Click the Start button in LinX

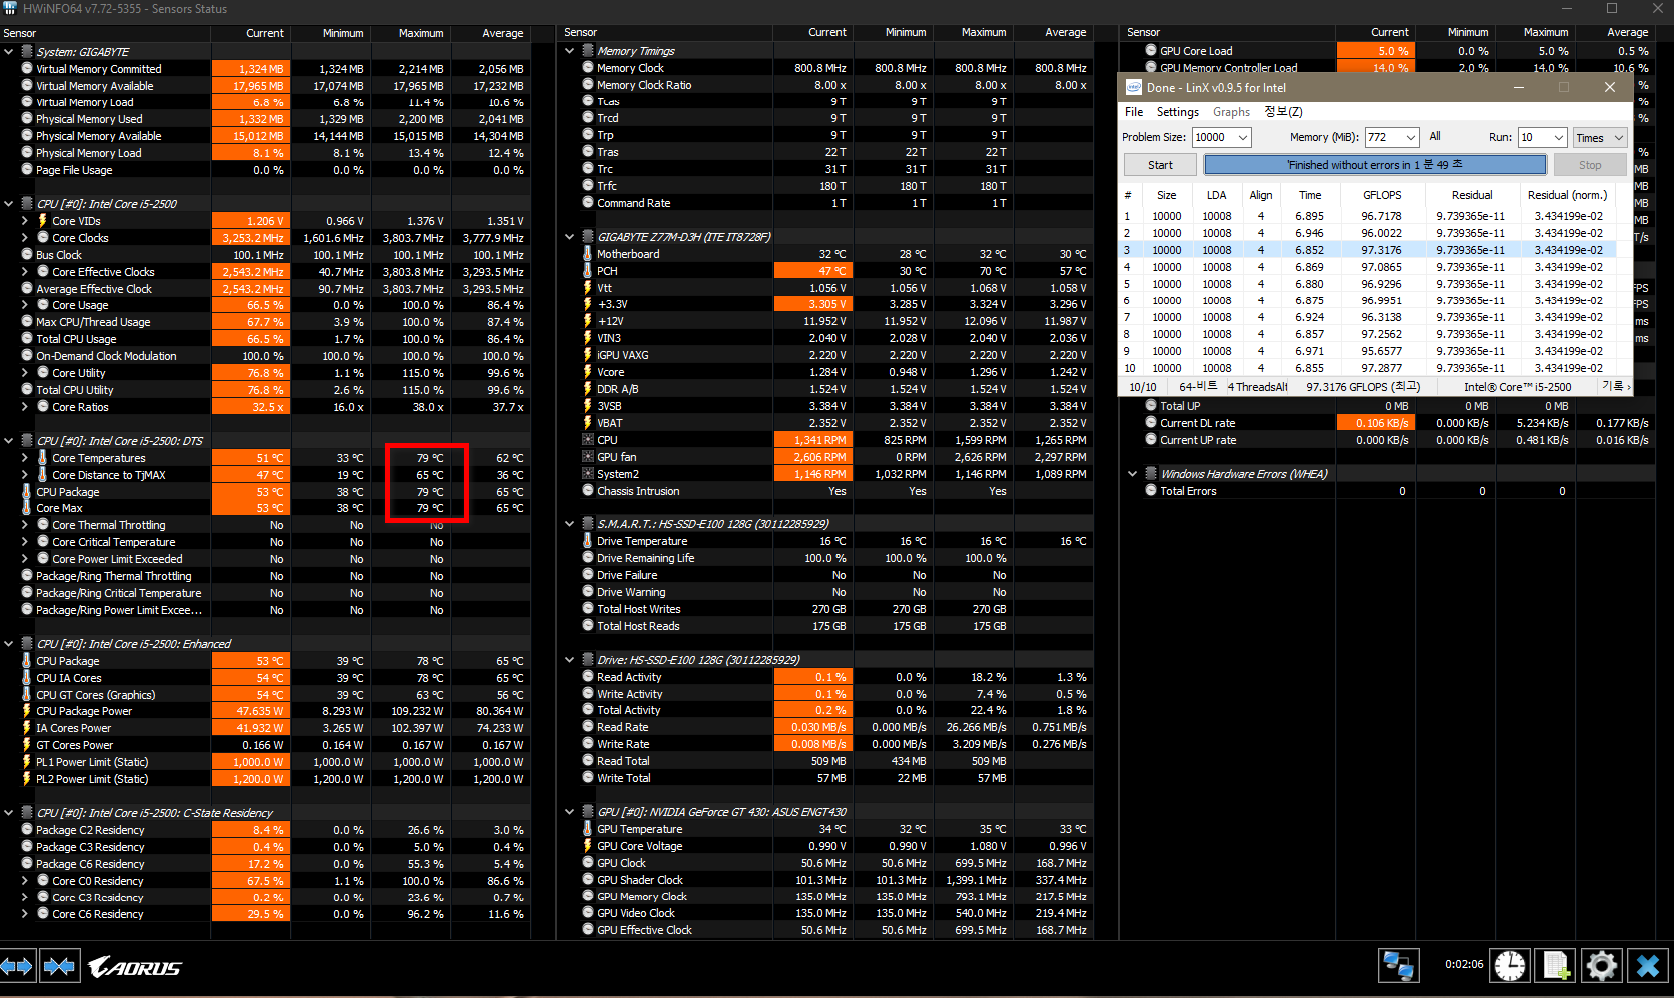(1160, 165)
